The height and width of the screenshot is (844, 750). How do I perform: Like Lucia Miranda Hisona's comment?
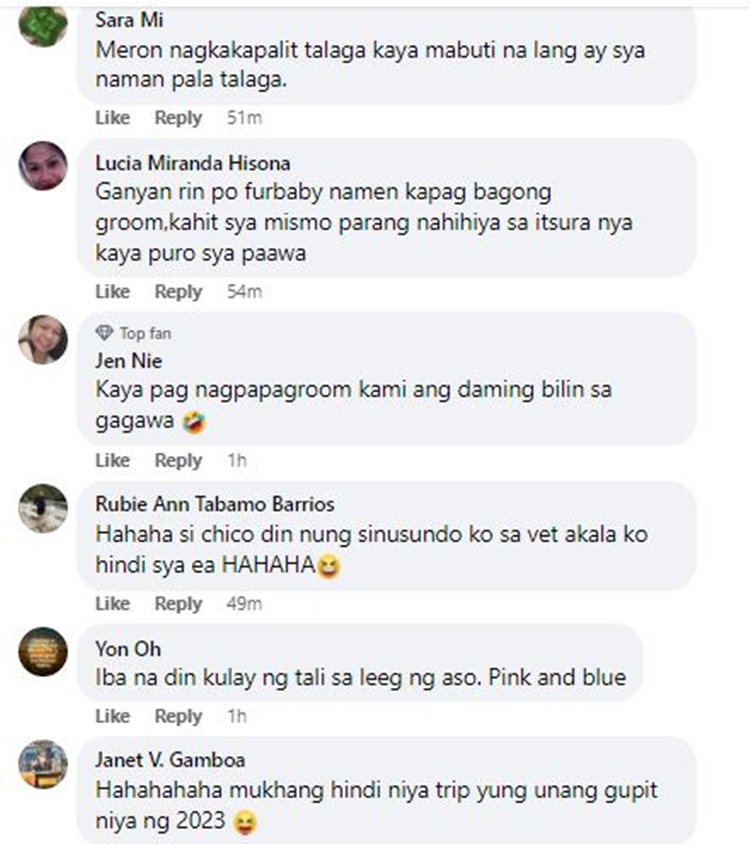tap(113, 291)
